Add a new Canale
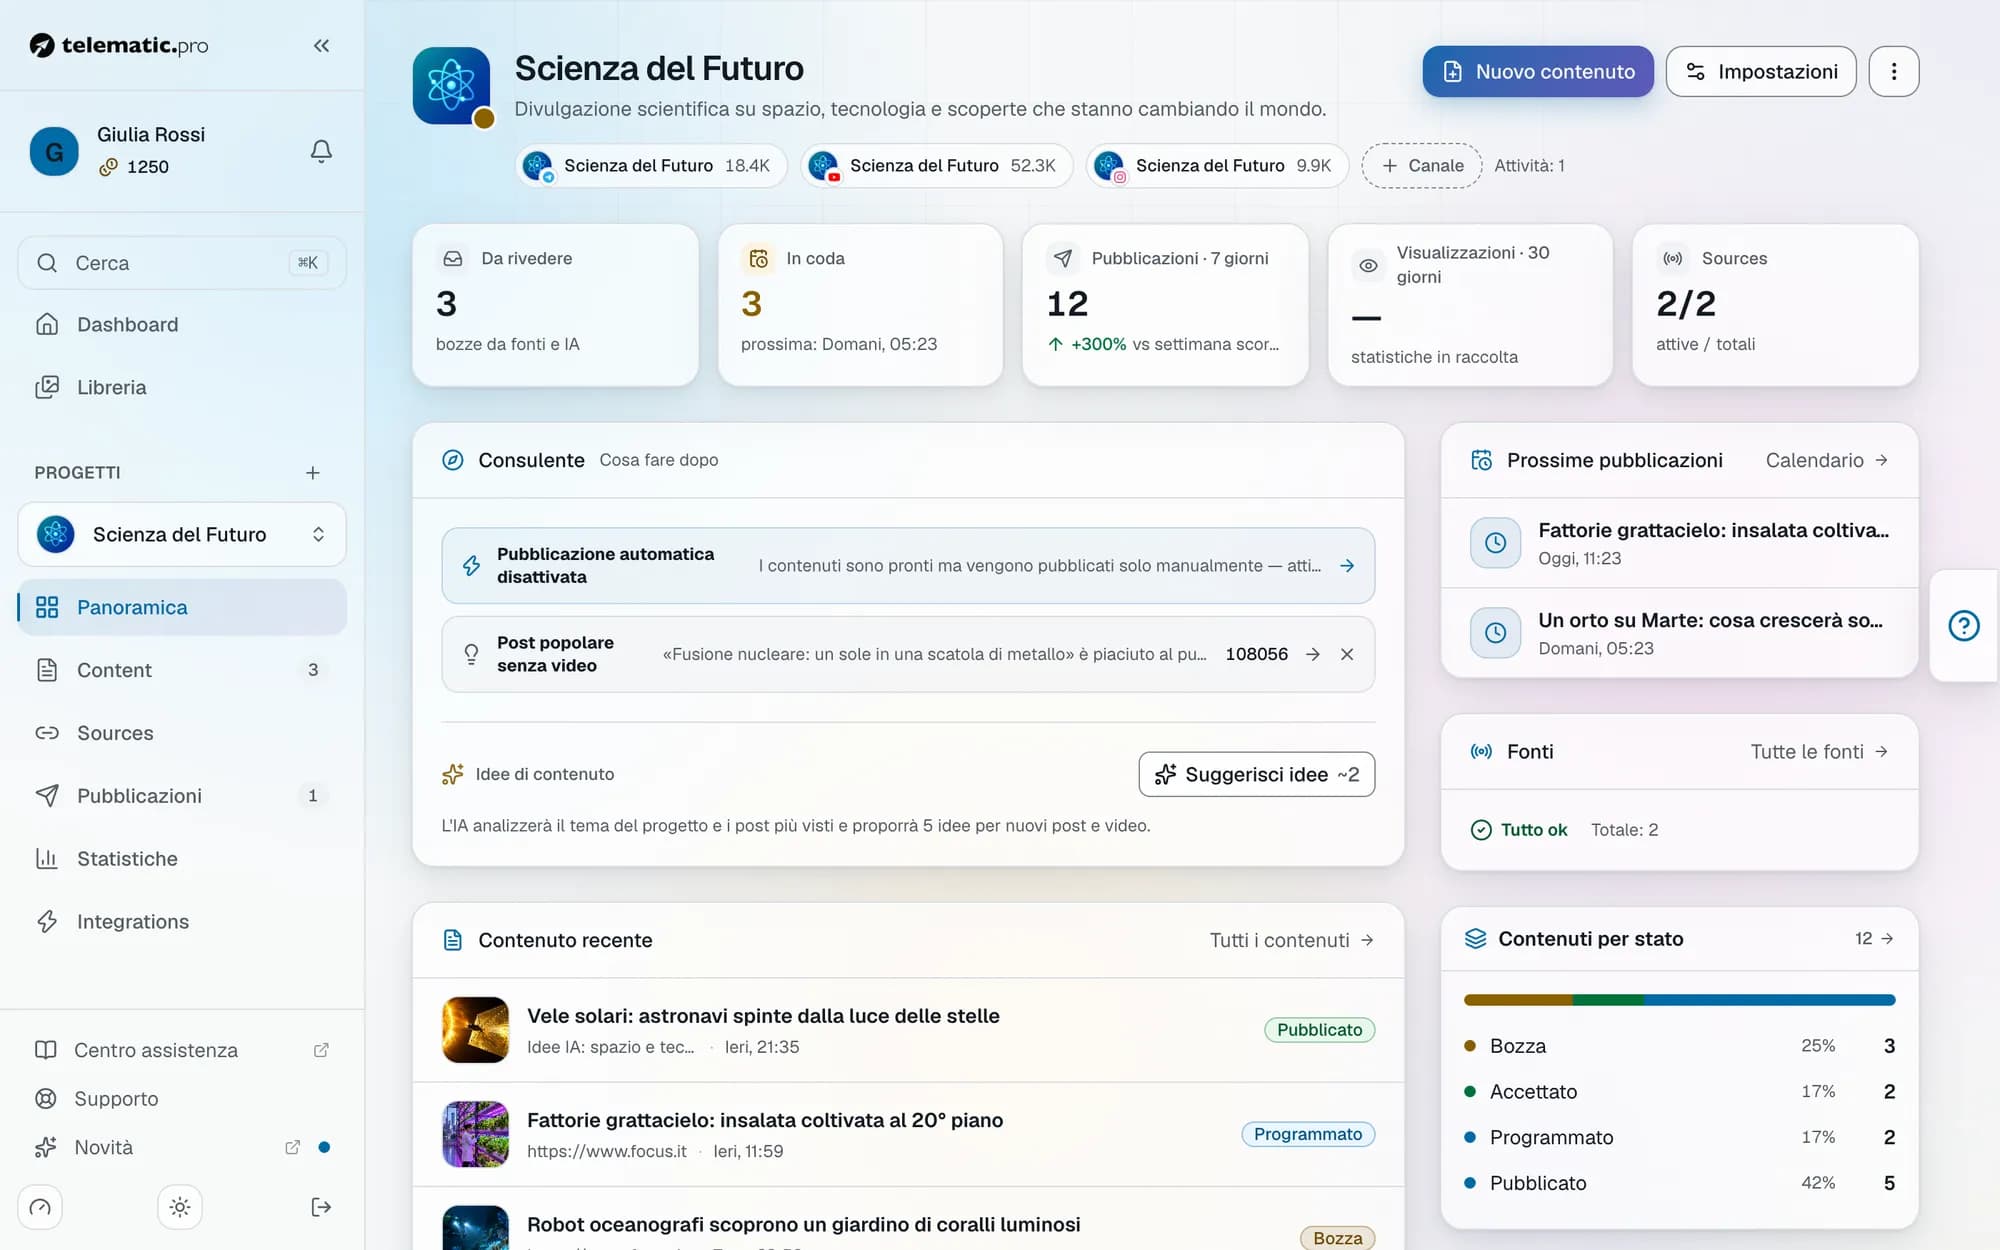Screen dimensions: 2000x1250 [1422, 166]
